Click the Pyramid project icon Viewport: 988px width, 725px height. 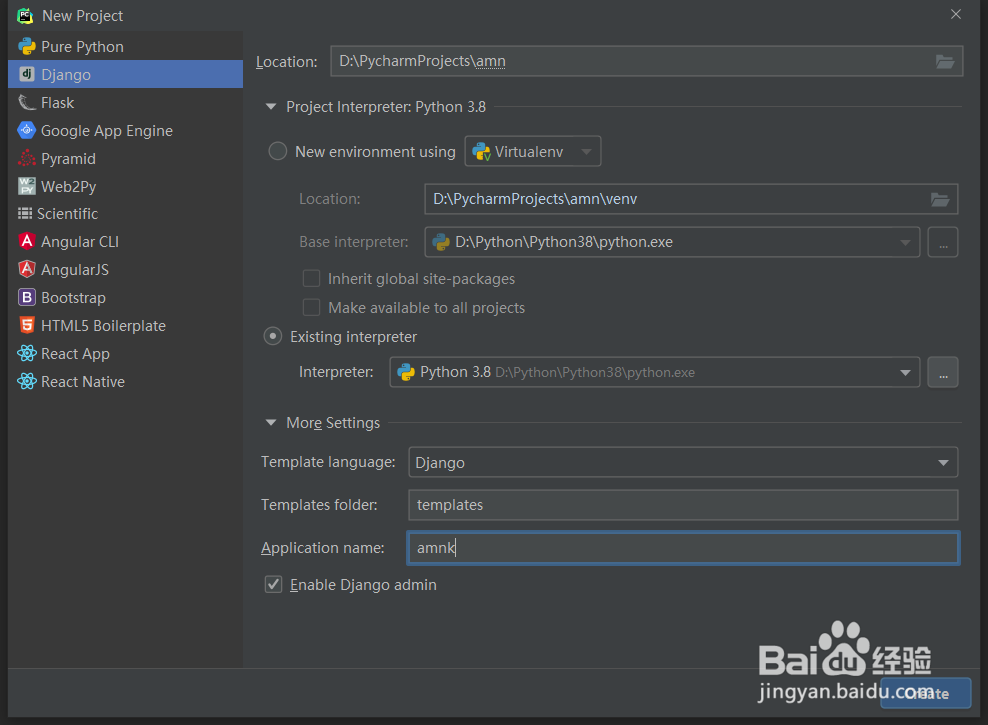[x=26, y=159]
